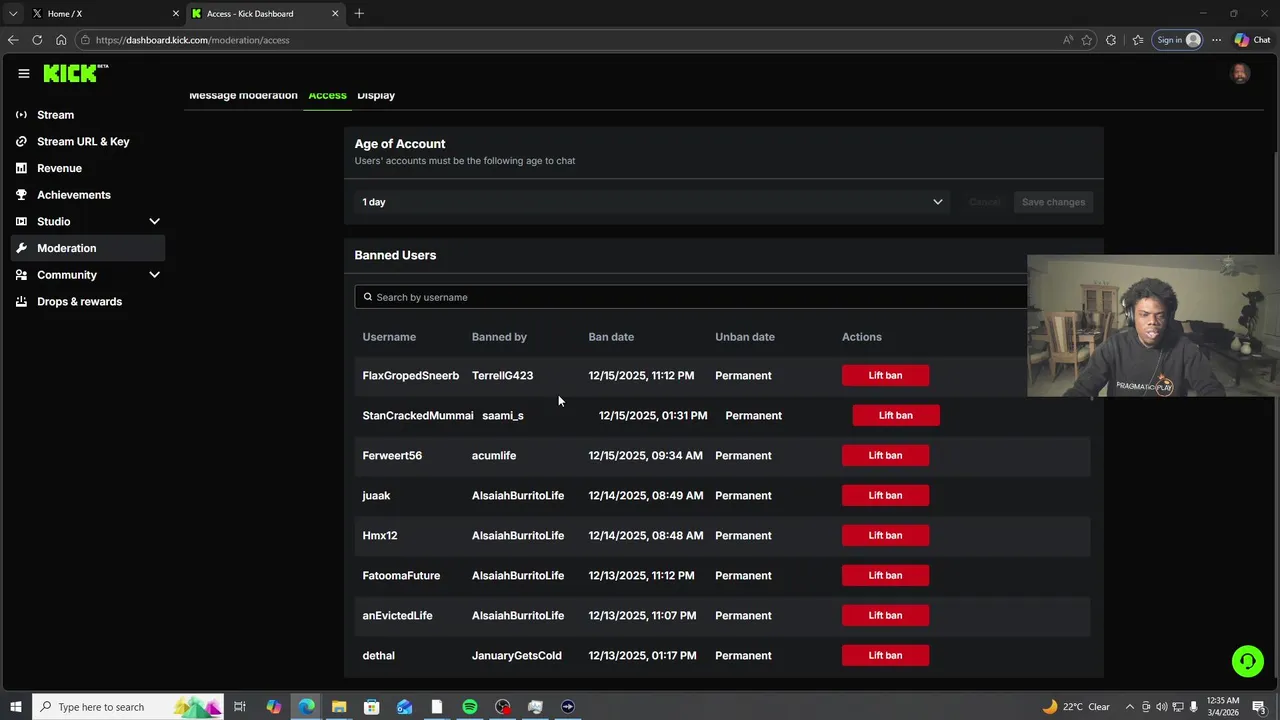1280x720 pixels.
Task: Close the Home / X tab
Action: 176,13
